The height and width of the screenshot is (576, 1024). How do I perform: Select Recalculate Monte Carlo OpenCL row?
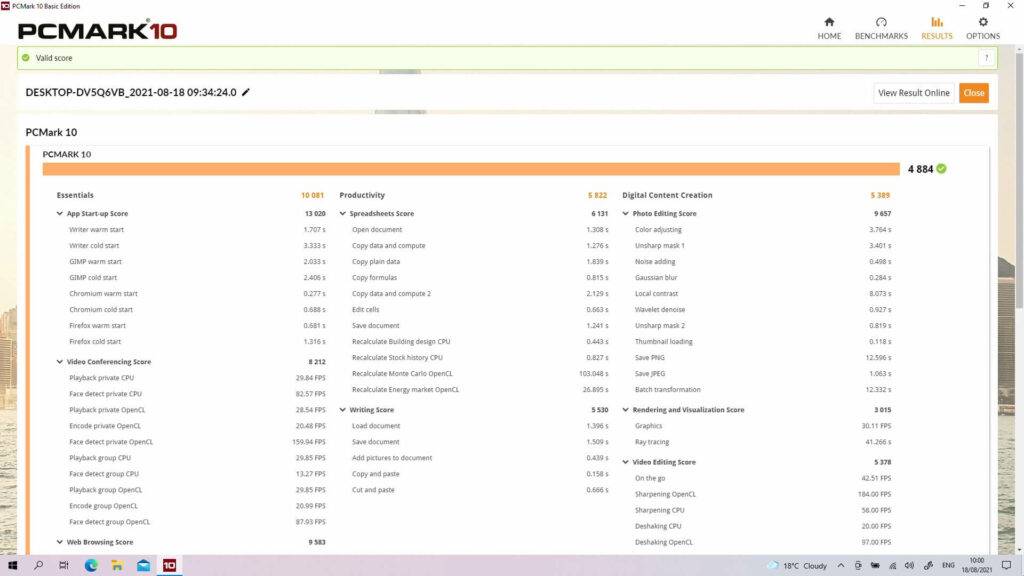pos(480,374)
